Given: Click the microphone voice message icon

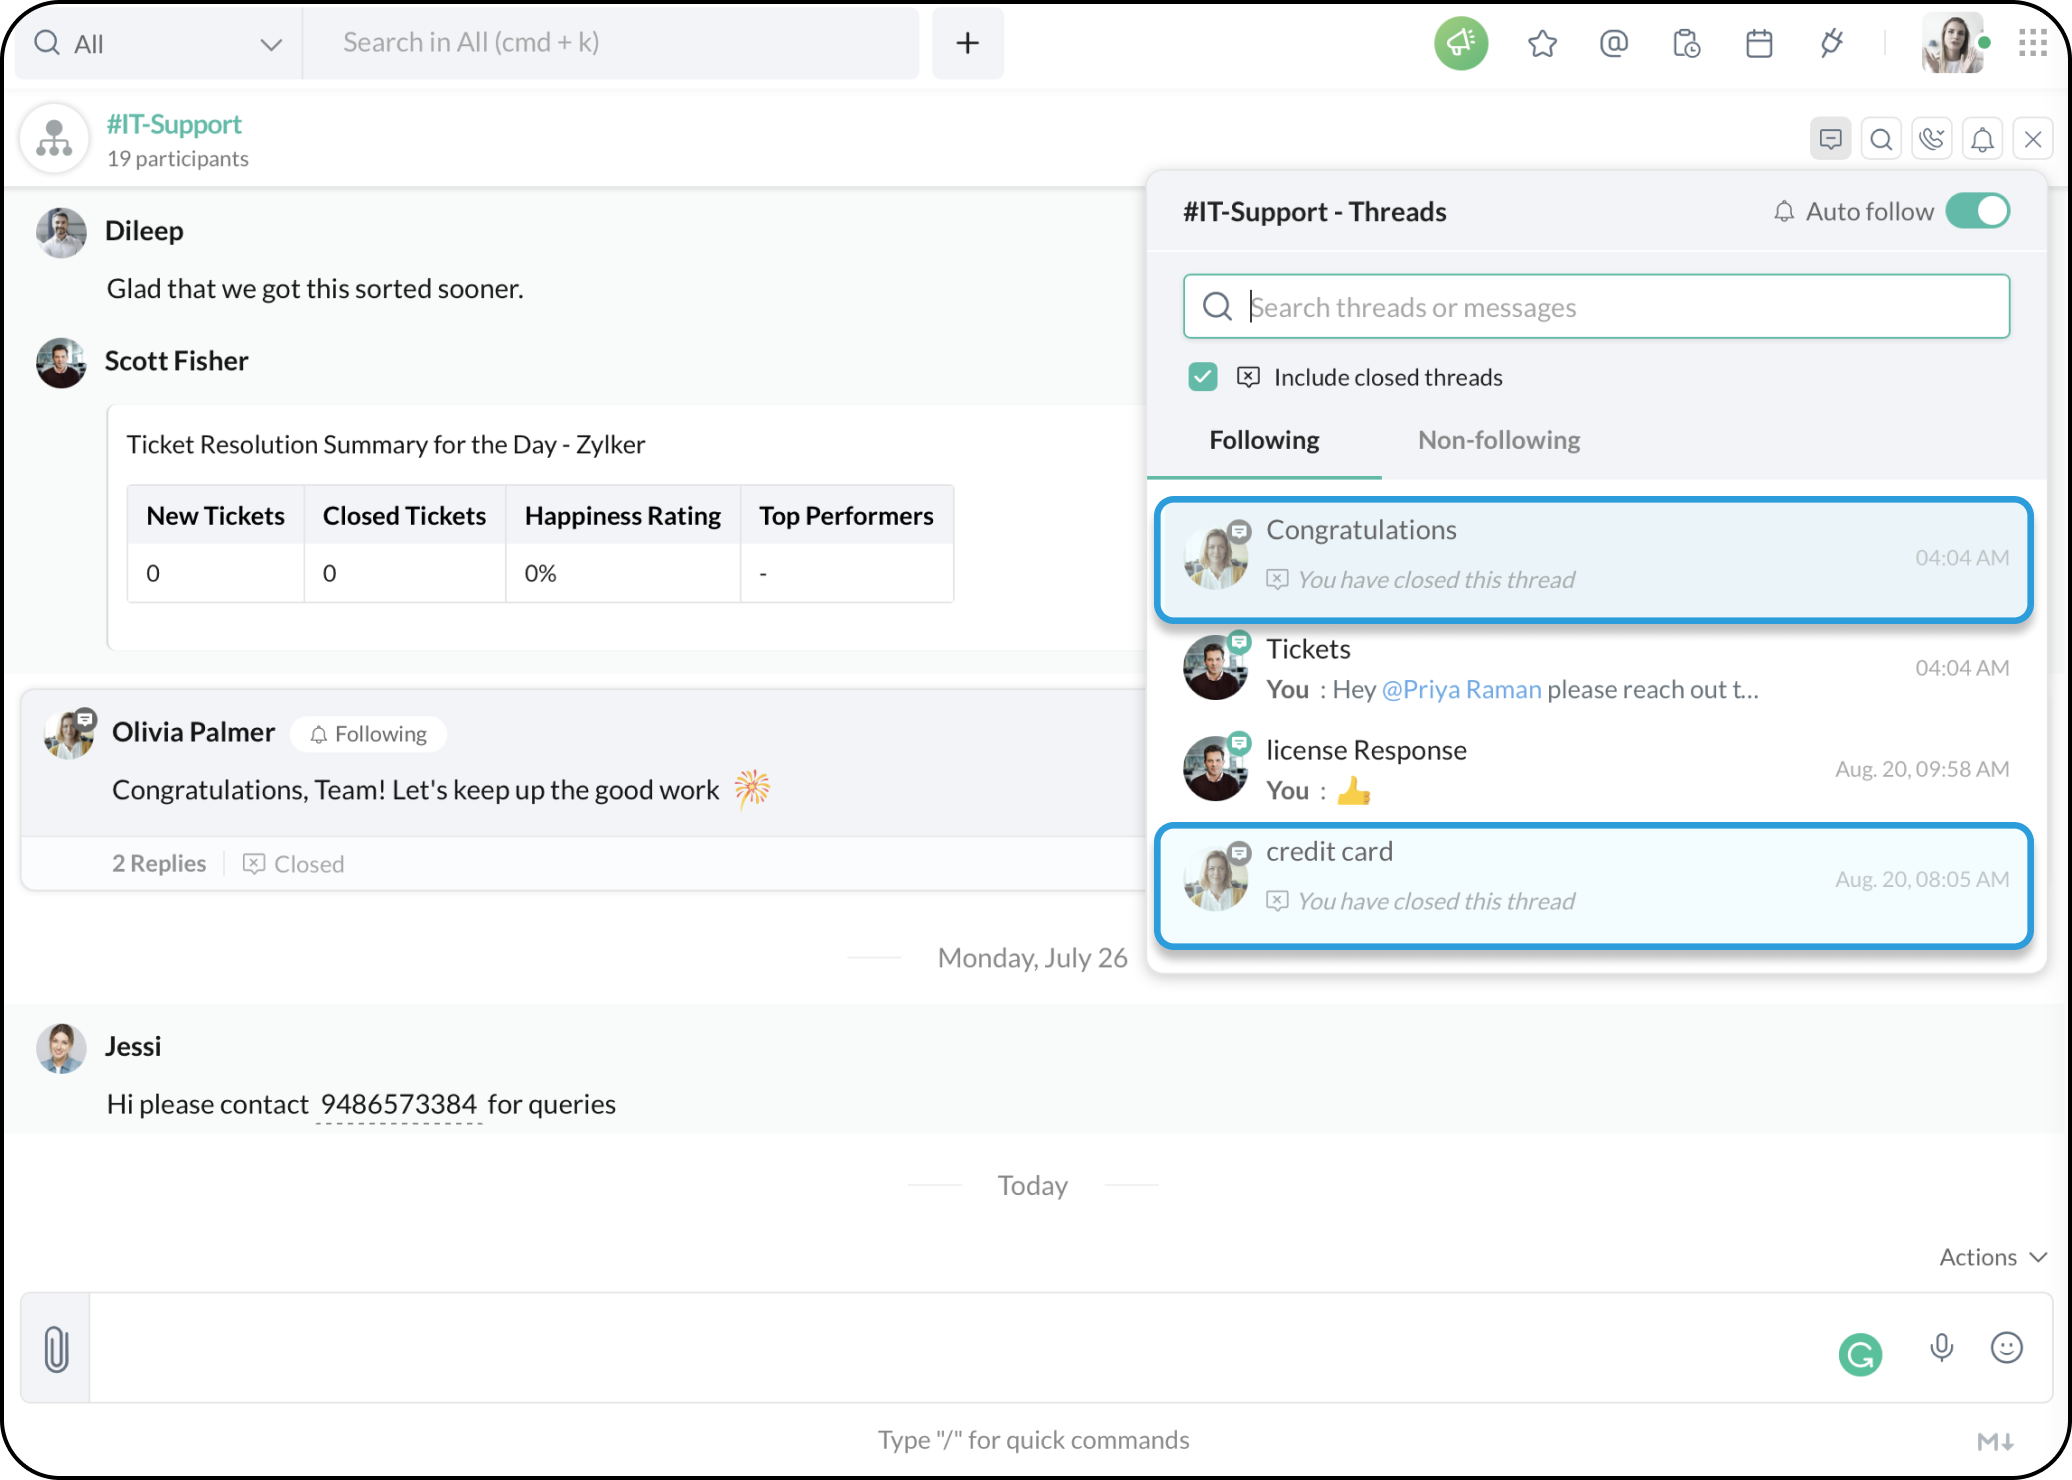Looking at the screenshot, I should point(1941,1348).
